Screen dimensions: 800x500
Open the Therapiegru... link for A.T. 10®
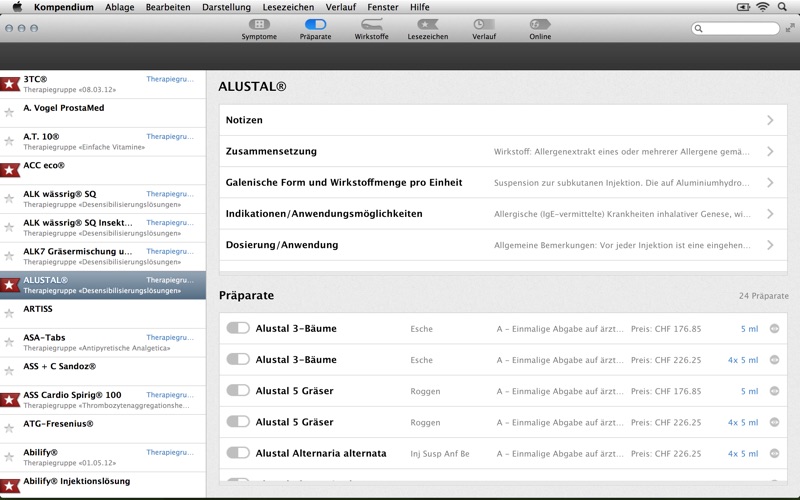(x=170, y=136)
